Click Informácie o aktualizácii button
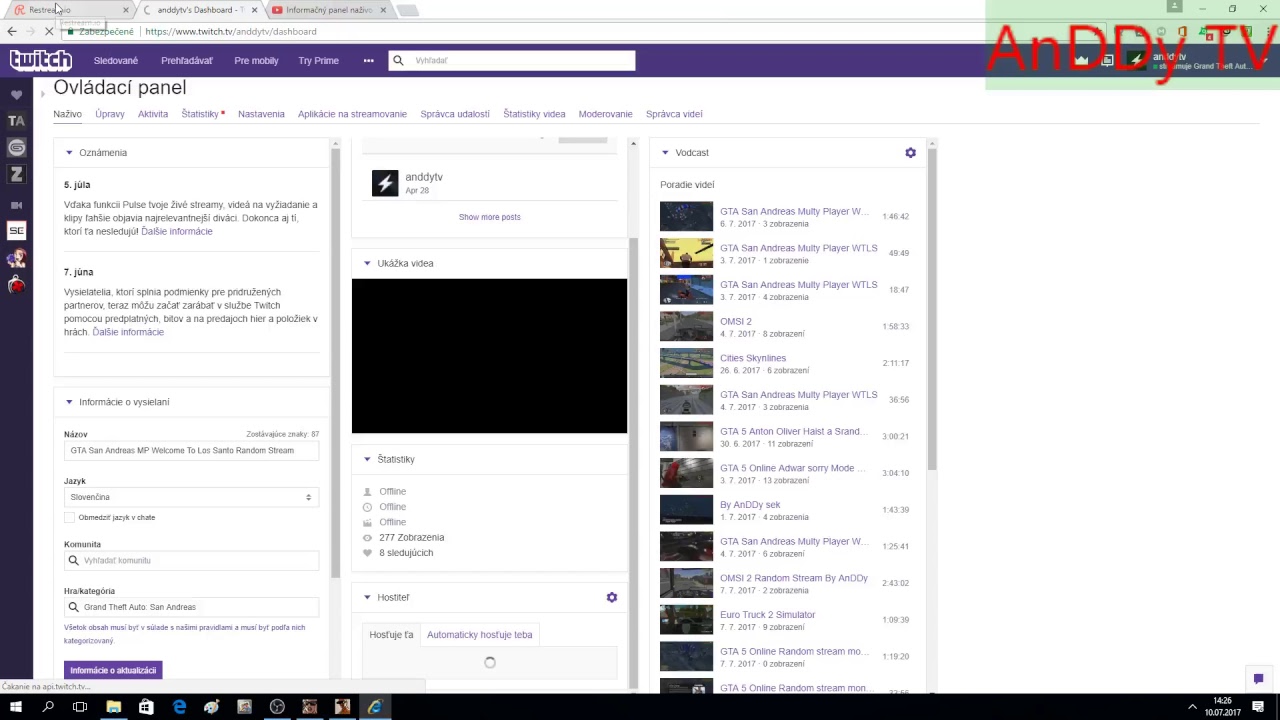Viewport: 1280px width, 720px height. [x=113, y=670]
